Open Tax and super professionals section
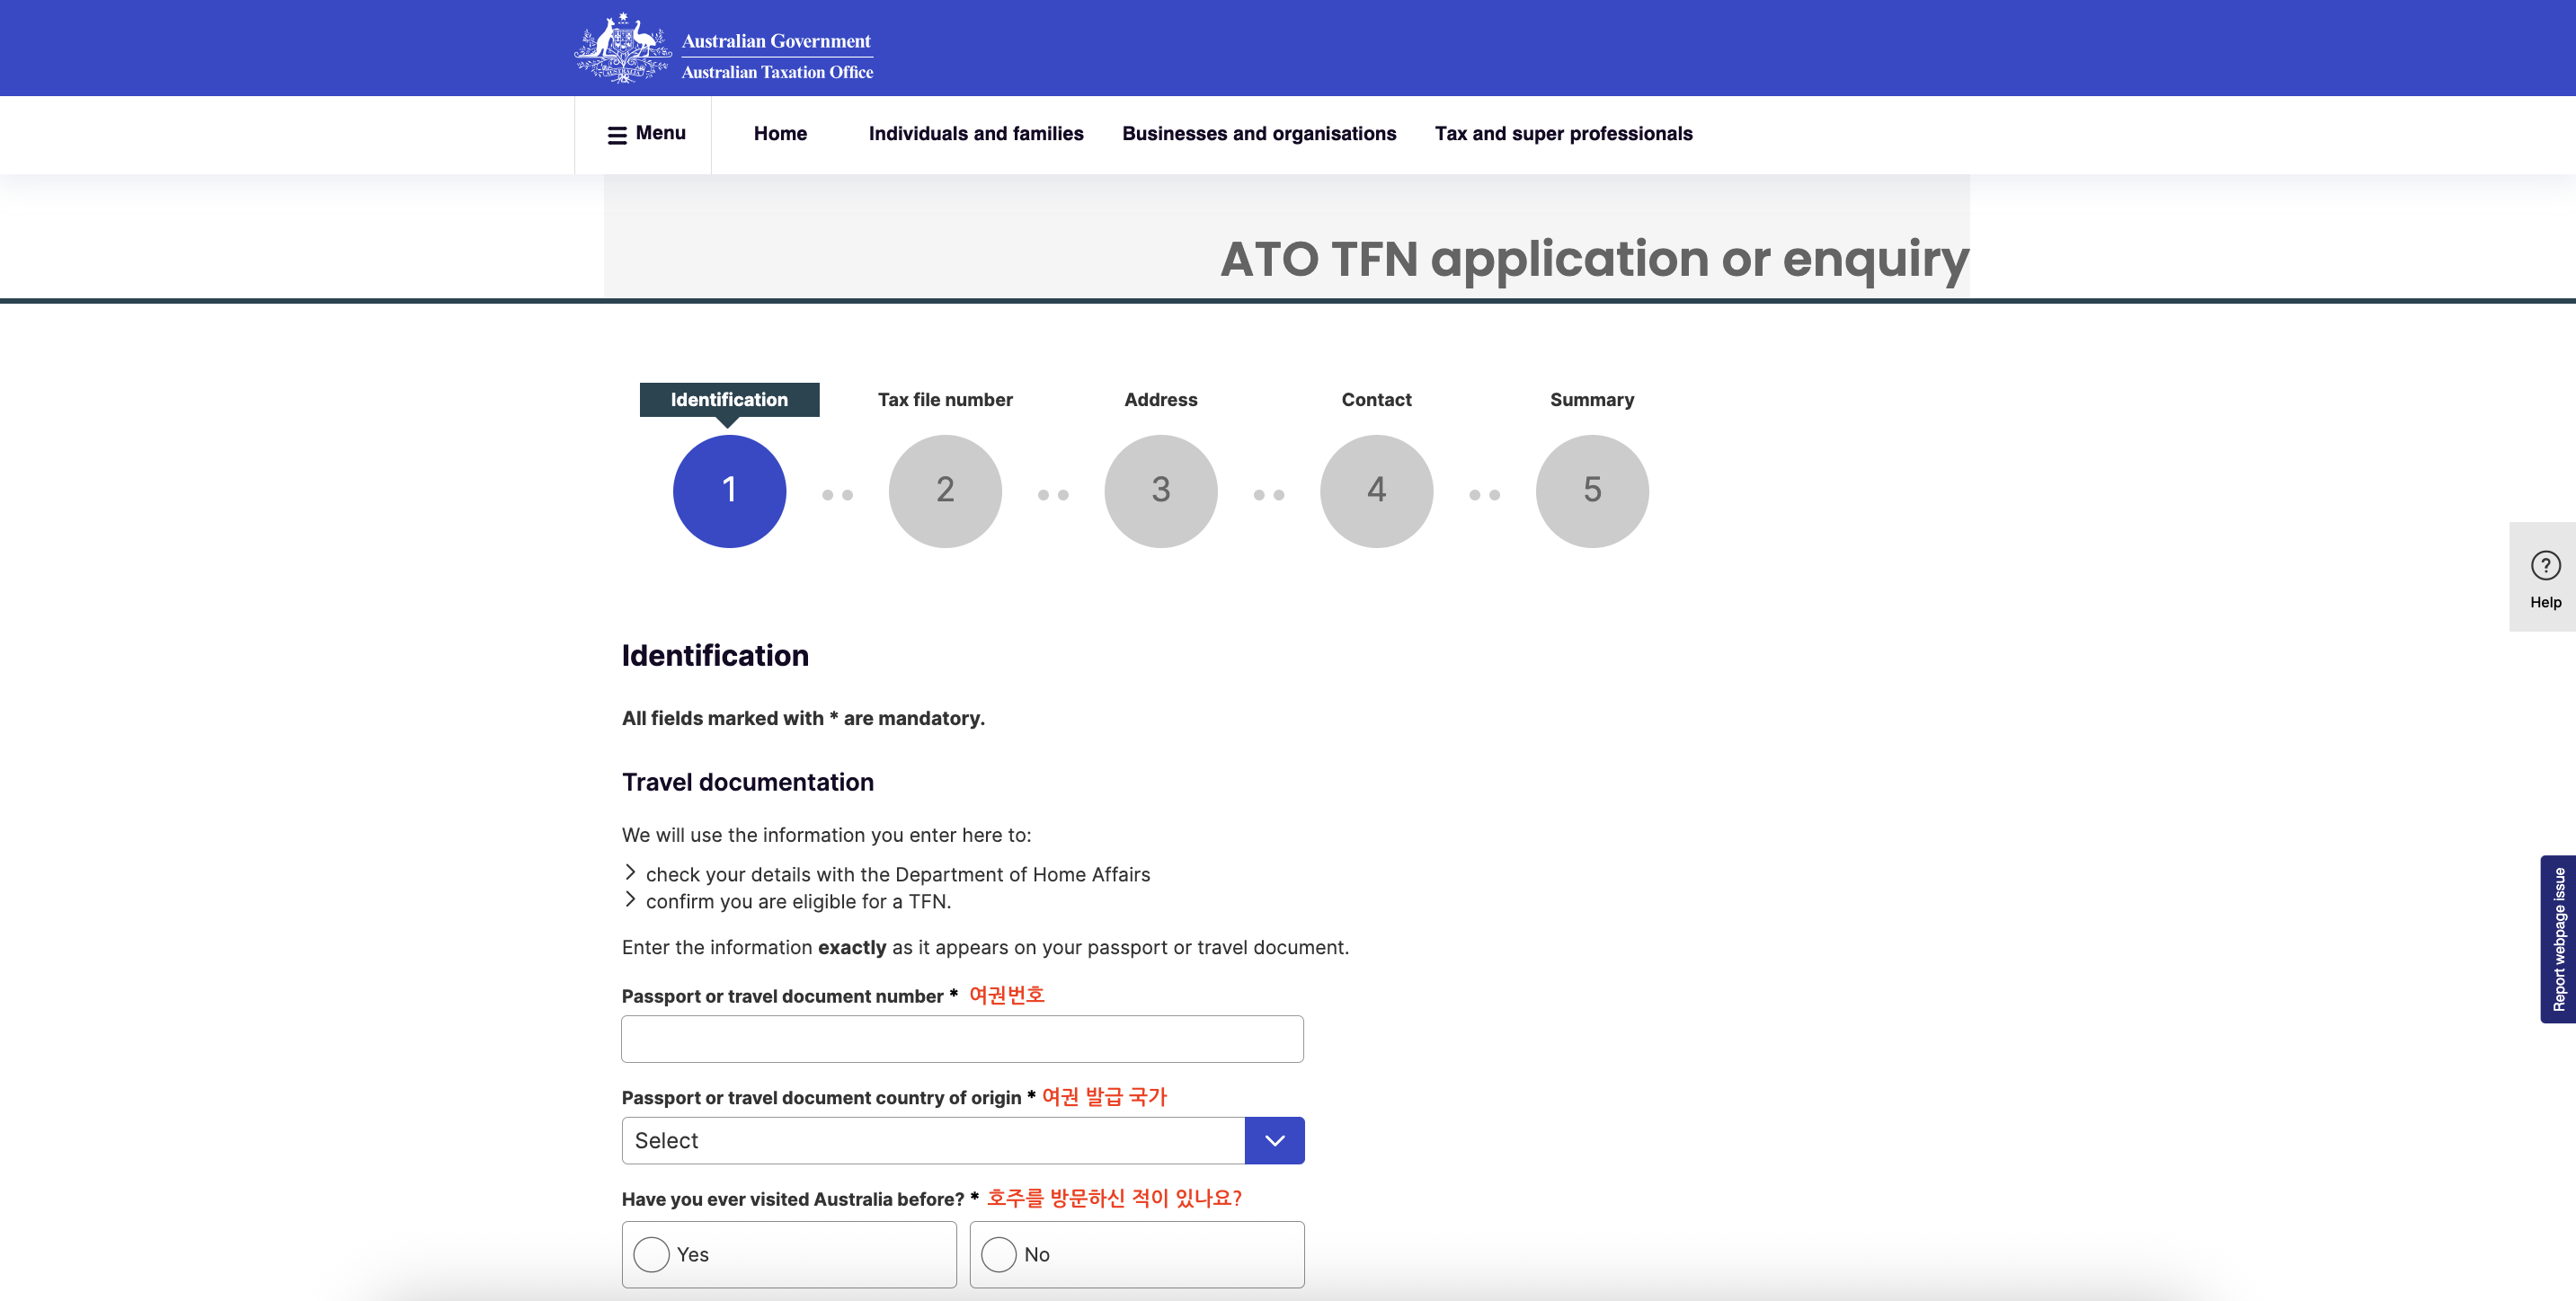The width and height of the screenshot is (2576, 1301). click(x=1563, y=134)
